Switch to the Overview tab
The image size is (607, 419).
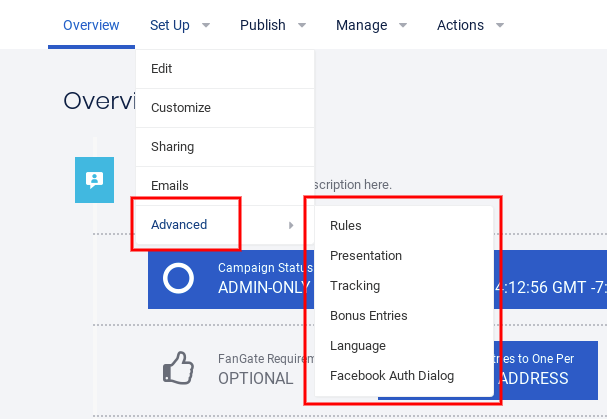click(91, 25)
